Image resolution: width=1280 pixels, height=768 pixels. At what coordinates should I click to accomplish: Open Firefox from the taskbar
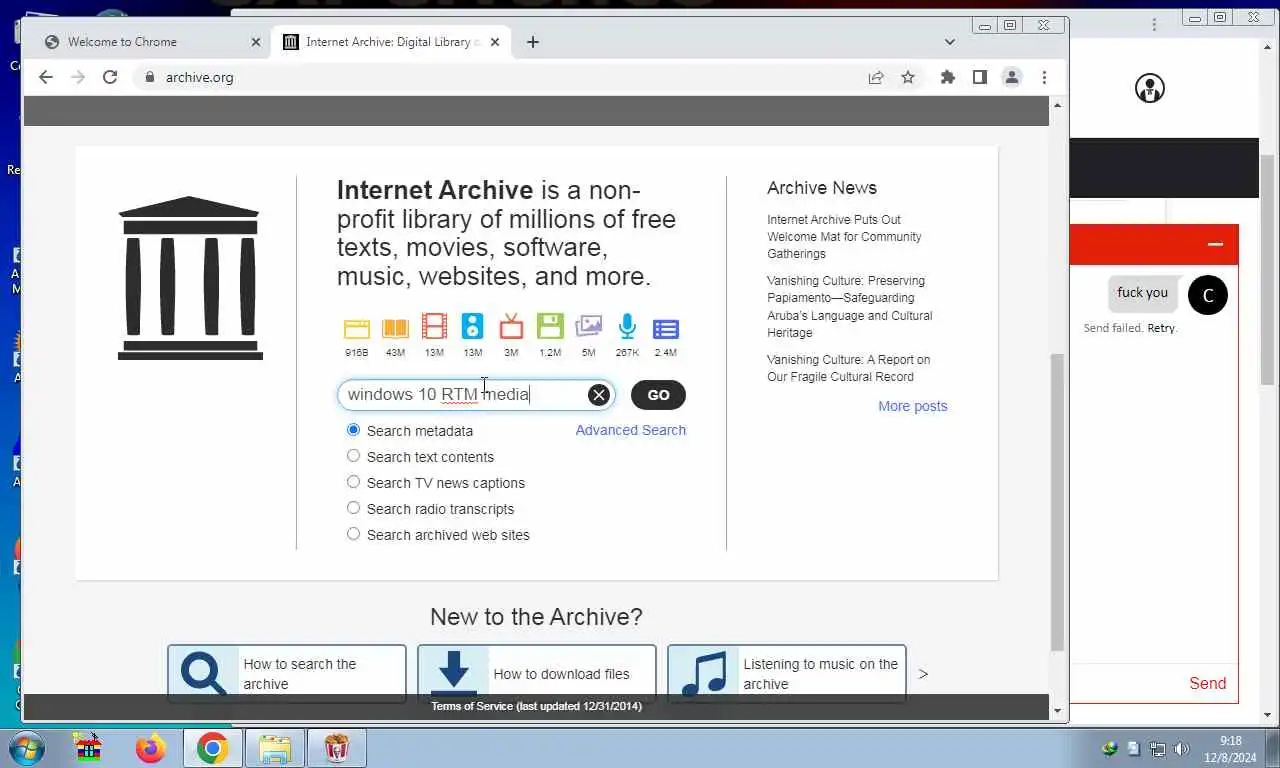coord(150,748)
